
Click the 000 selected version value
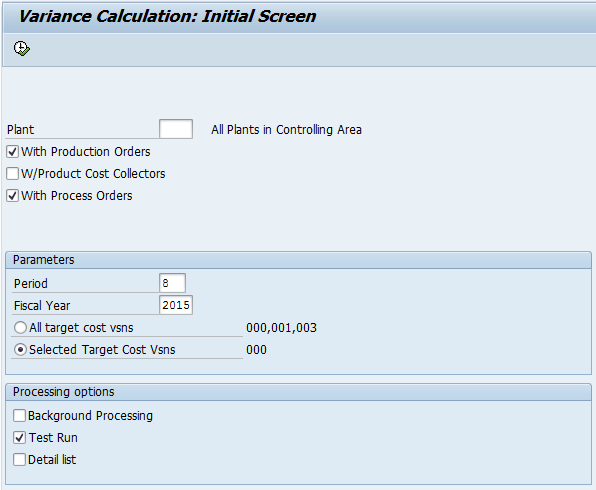point(256,350)
